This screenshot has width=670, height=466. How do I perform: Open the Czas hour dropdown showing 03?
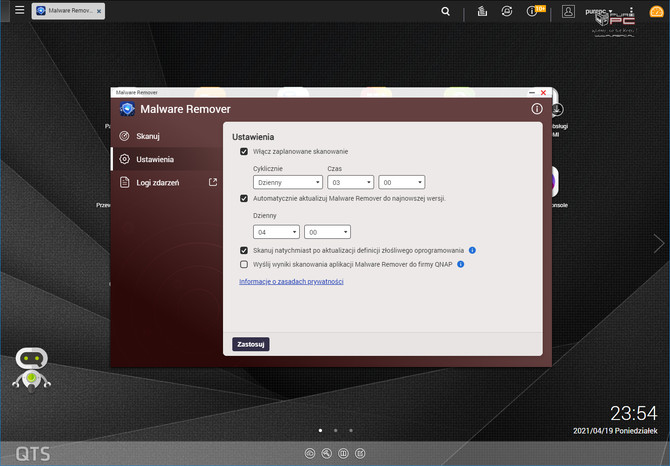pos(350,182)
